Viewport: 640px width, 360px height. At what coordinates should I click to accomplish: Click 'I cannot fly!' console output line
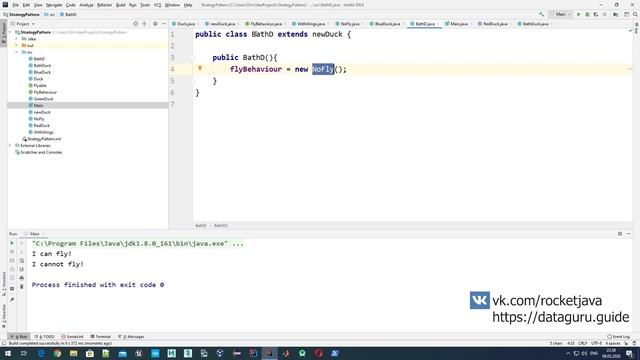coord(58,264)
